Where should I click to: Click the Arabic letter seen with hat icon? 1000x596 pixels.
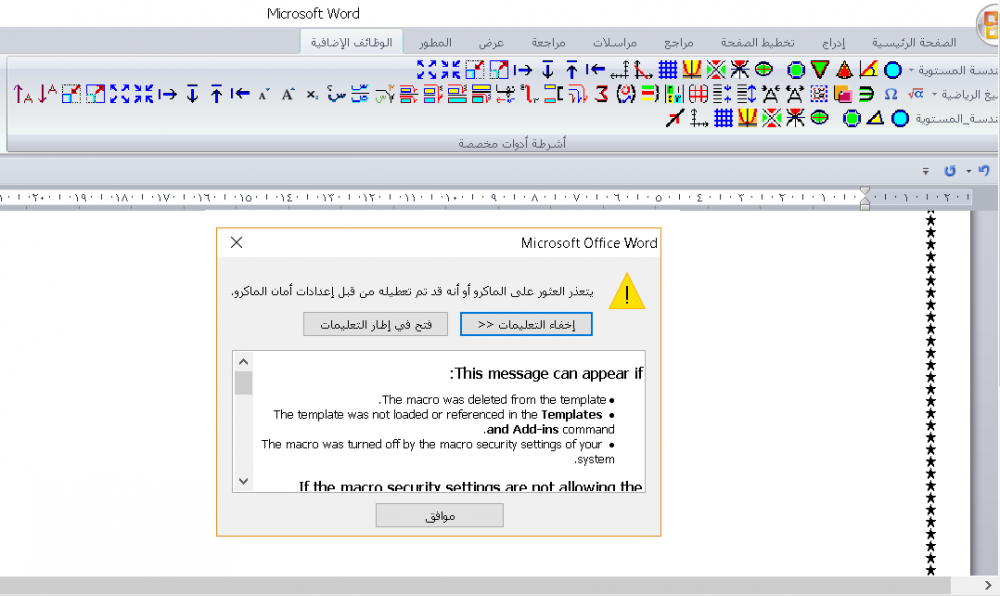[x=336, y=94]
